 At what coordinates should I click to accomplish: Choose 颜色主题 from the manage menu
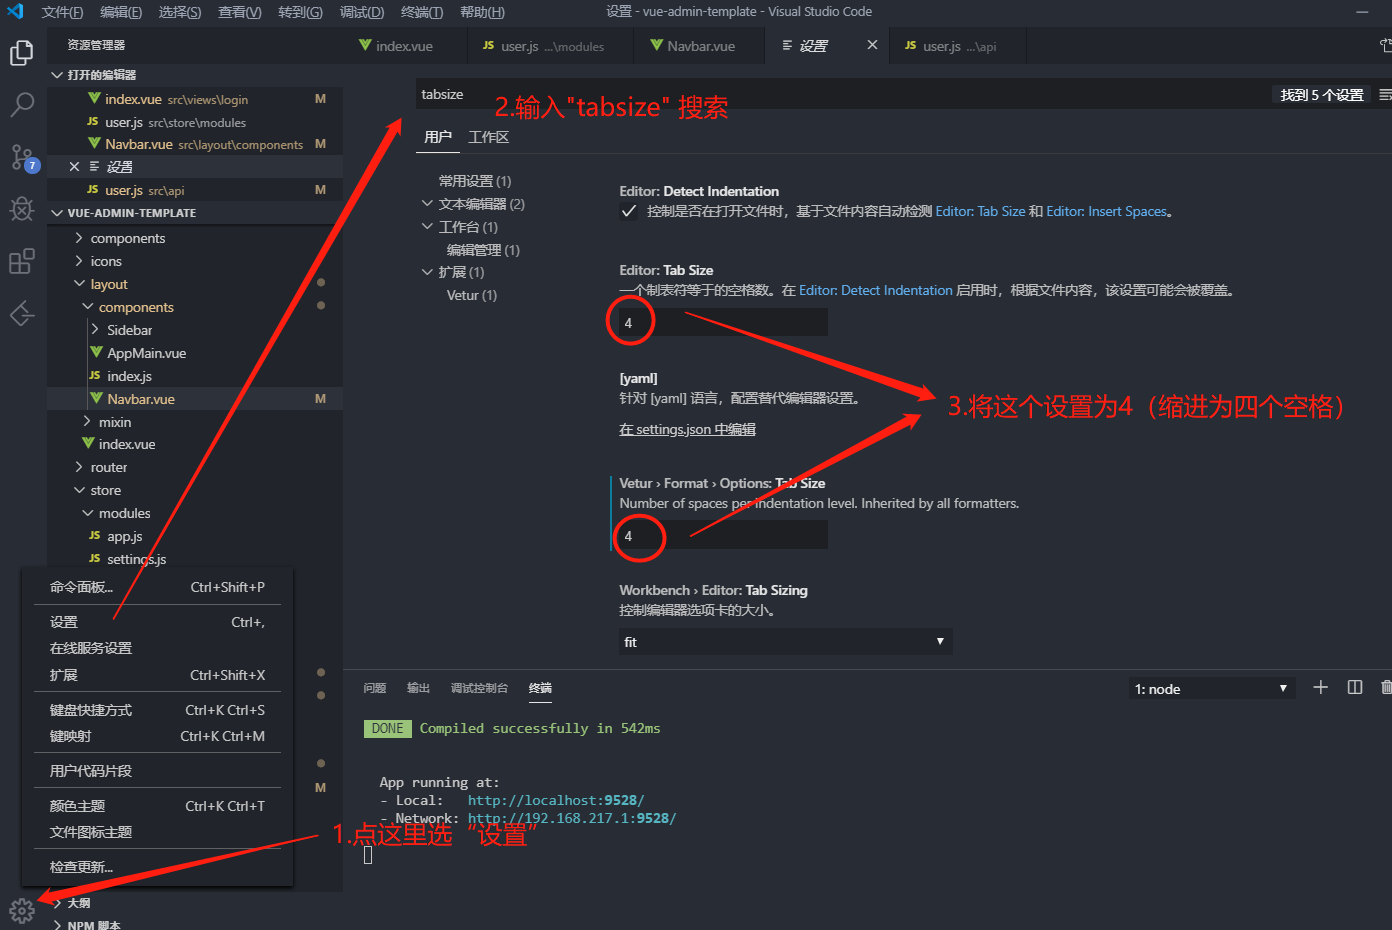157,806
